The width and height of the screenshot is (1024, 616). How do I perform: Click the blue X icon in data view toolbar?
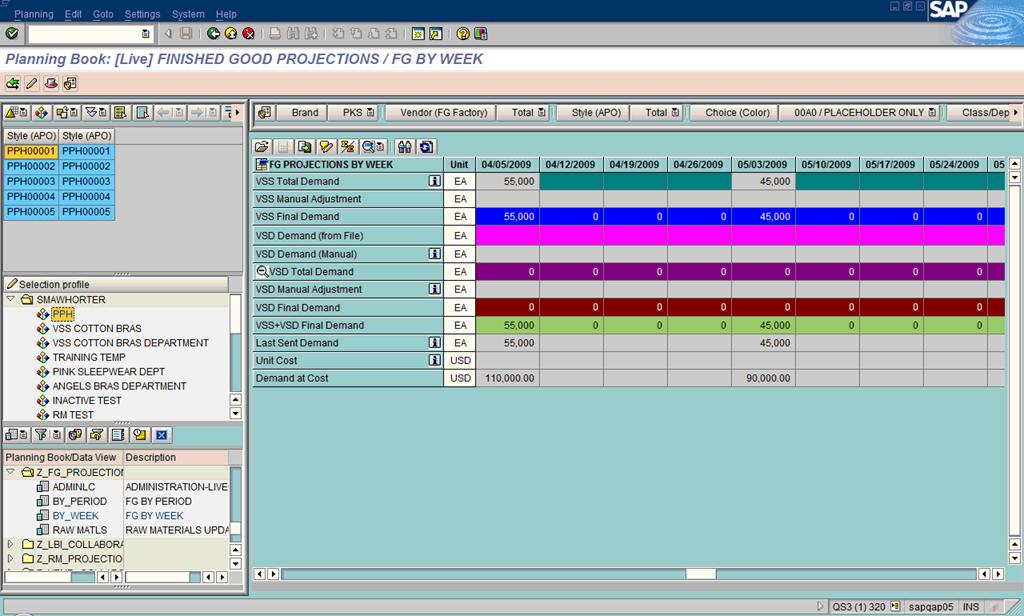tap(162, 435)
